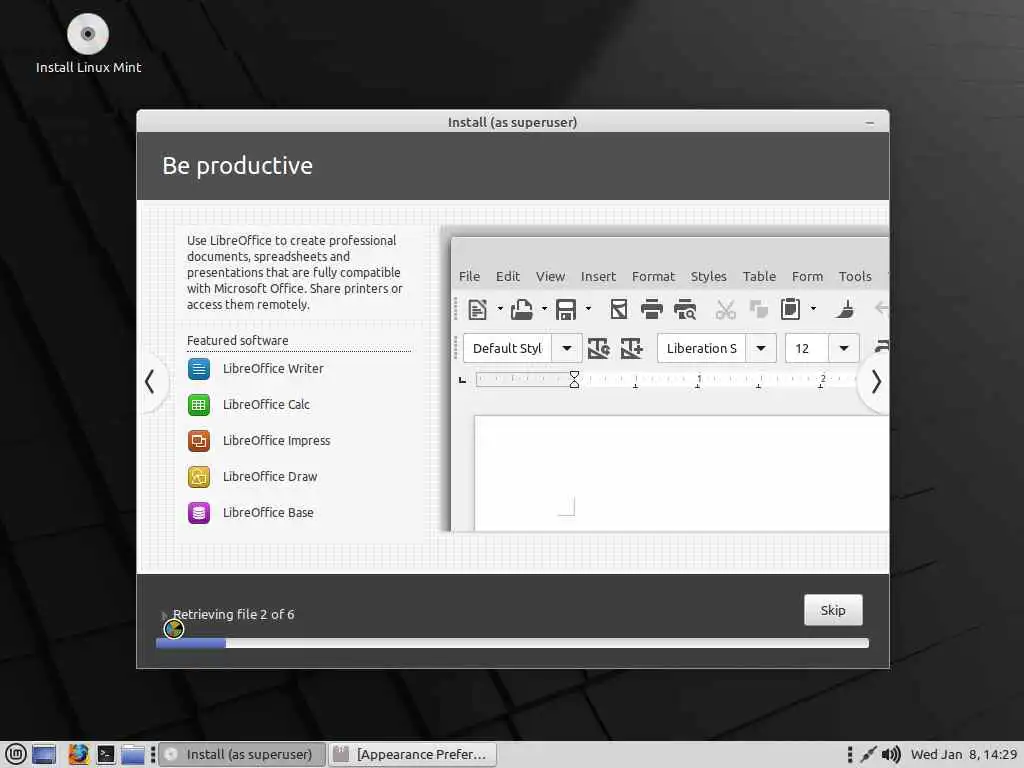1024x768 pixels.
Task: Open the font size dropdown arrow
Action: 844,348
